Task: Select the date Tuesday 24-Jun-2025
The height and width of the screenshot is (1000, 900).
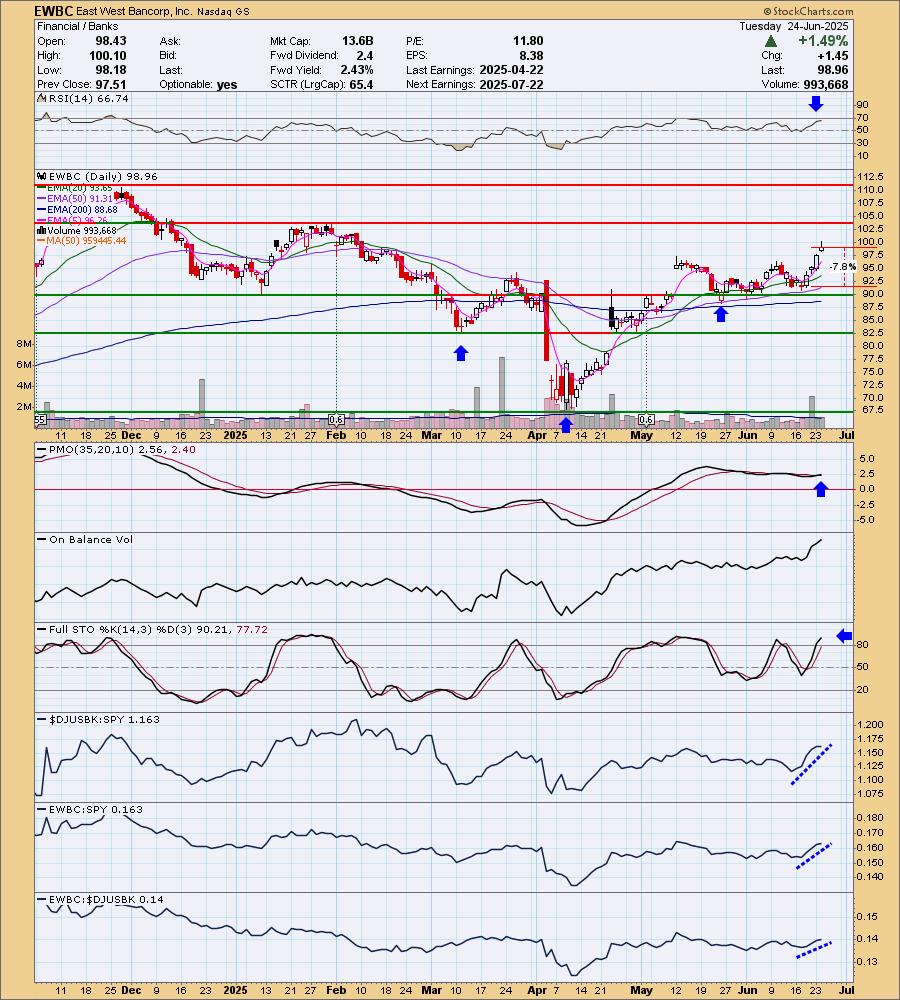Action: point(793,26)
